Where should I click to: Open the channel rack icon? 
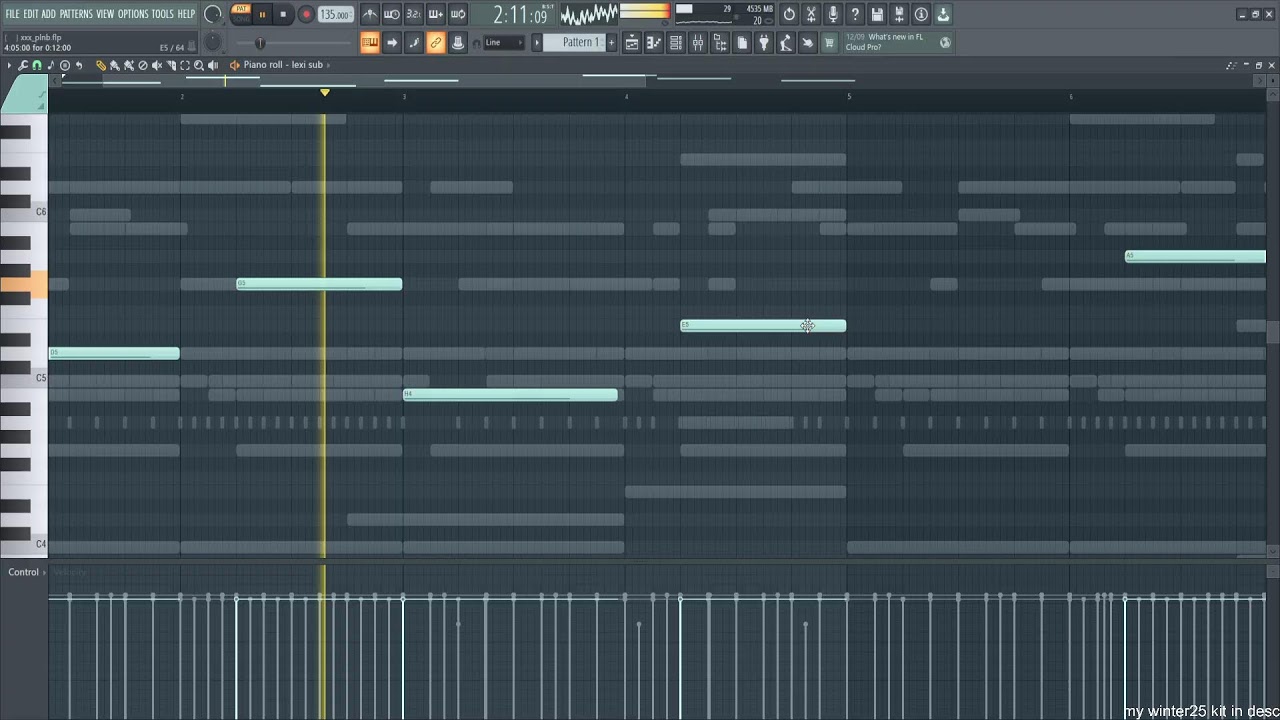[x=676, y=42]
